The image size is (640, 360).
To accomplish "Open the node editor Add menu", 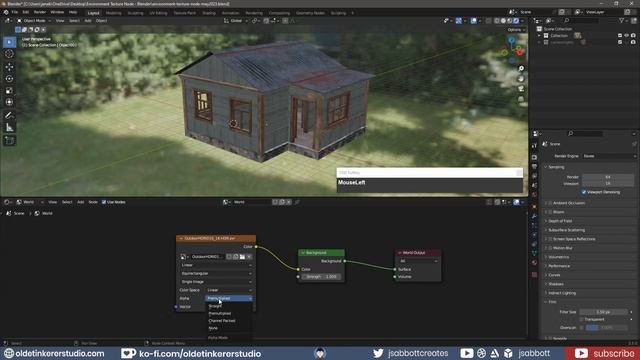I will 80,202.
